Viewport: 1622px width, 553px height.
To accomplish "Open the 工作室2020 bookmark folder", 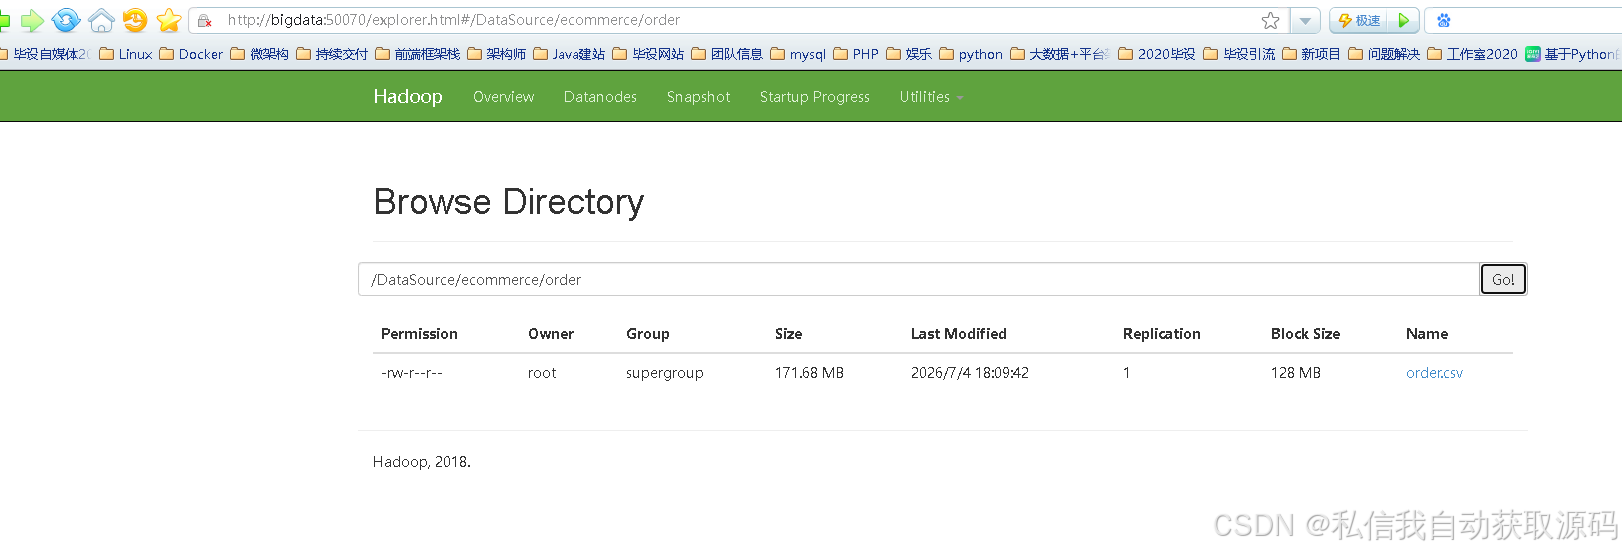I will (1472, 54).
